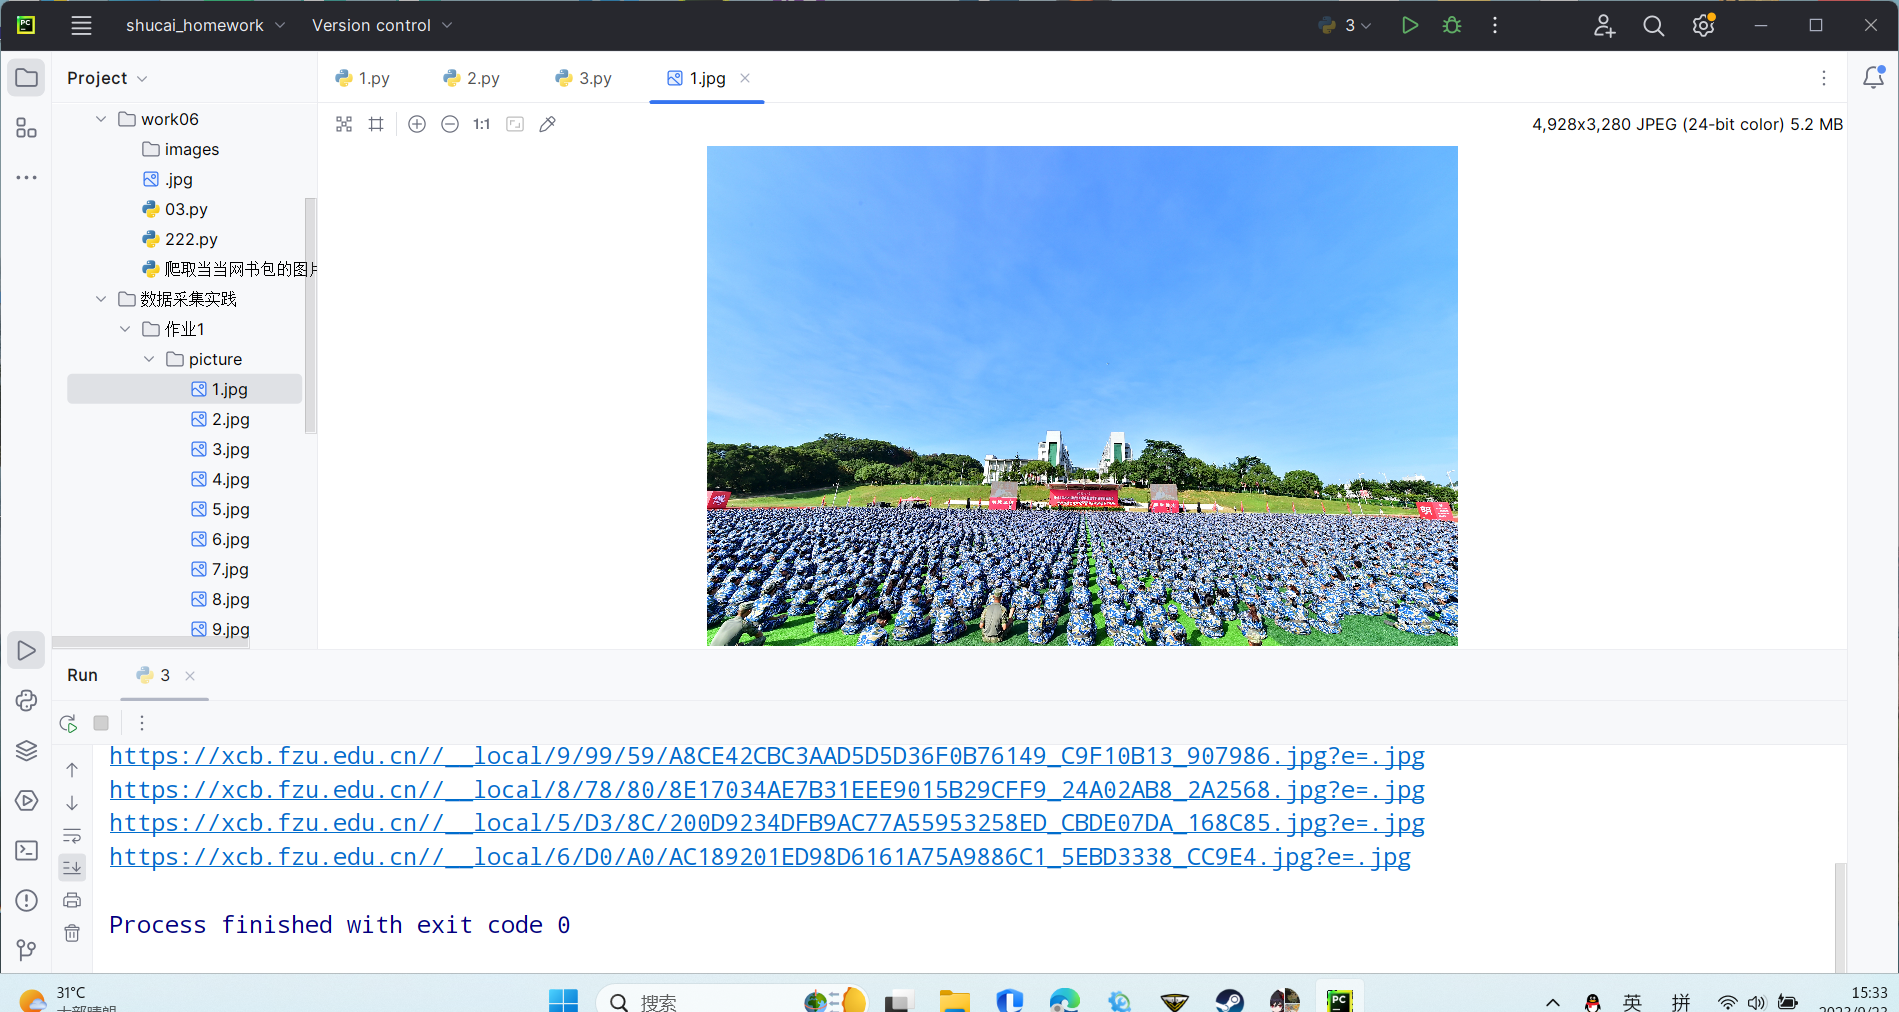Viewport: 1899px width, 1012px height.
Task: Open more run actions menu
Action: coord(1495,25)
